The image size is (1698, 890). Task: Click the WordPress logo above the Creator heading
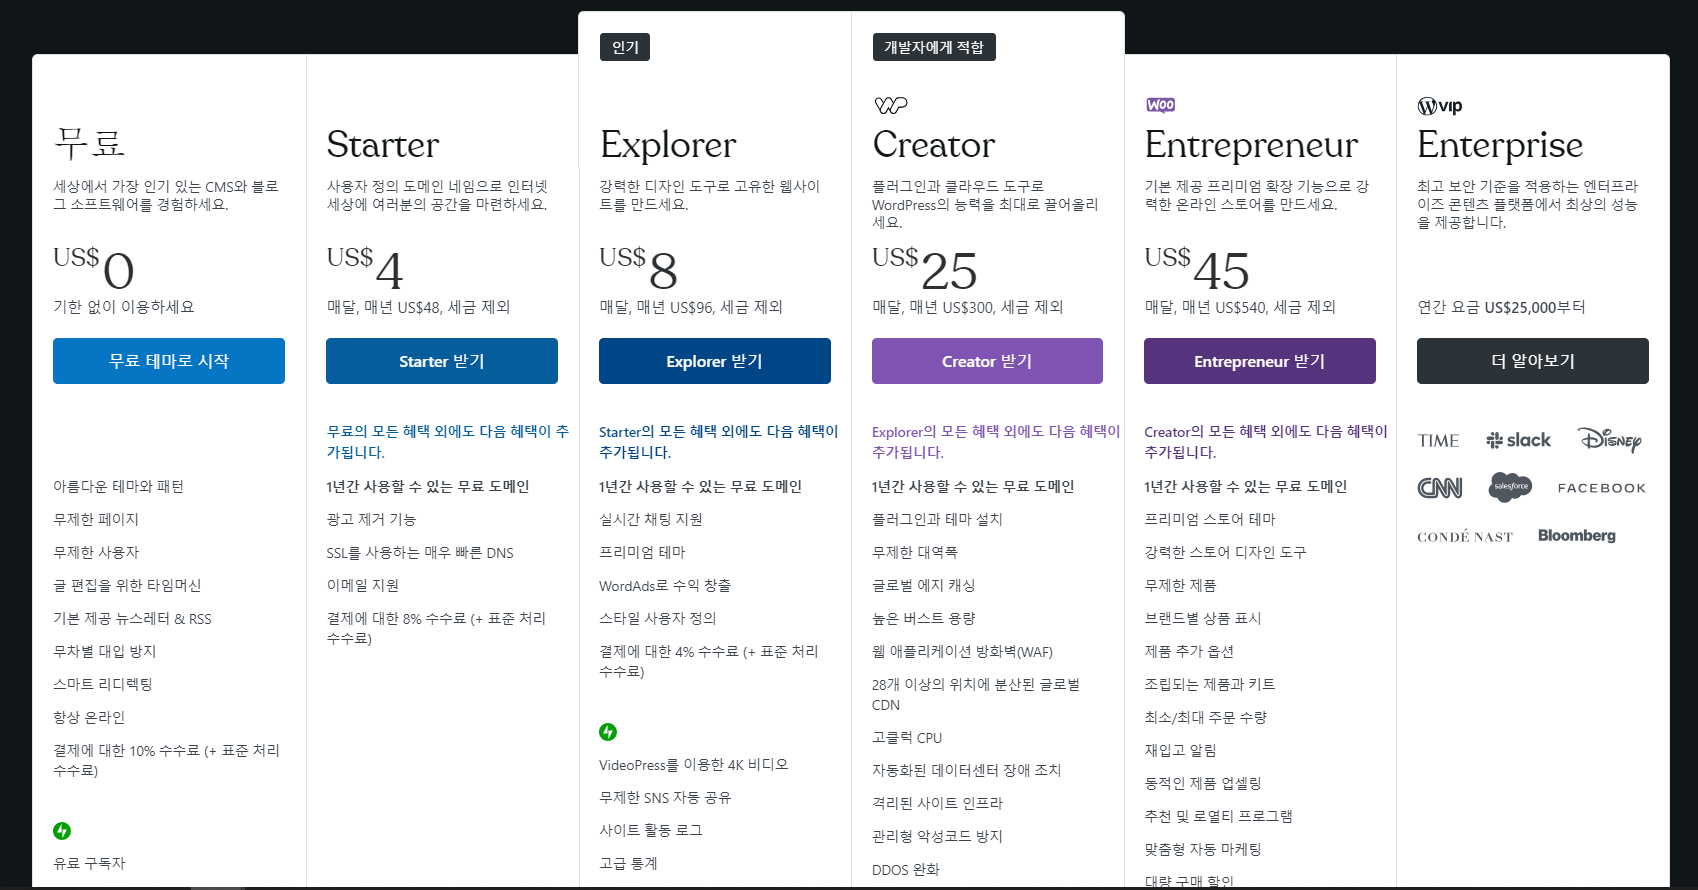pos(890,105)
